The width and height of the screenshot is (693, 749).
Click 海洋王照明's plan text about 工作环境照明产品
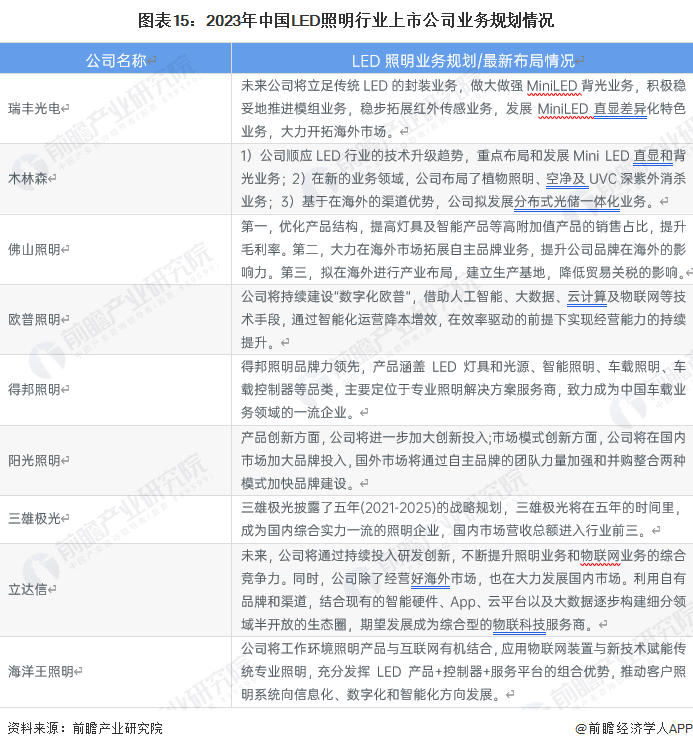point(463,672)
